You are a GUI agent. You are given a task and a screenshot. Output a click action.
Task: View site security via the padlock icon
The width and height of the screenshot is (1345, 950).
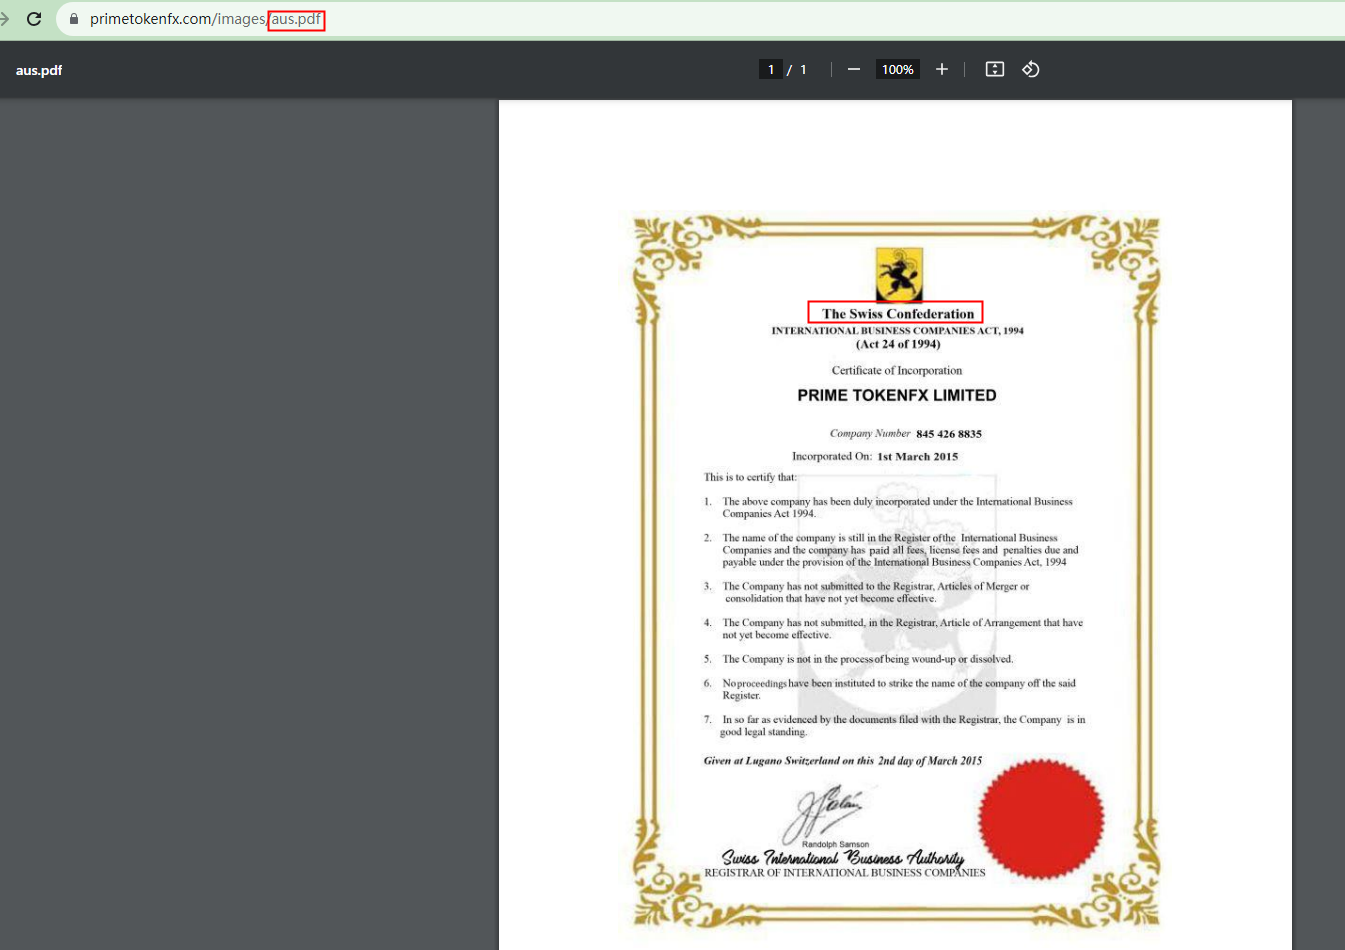[x=73, y=19]
